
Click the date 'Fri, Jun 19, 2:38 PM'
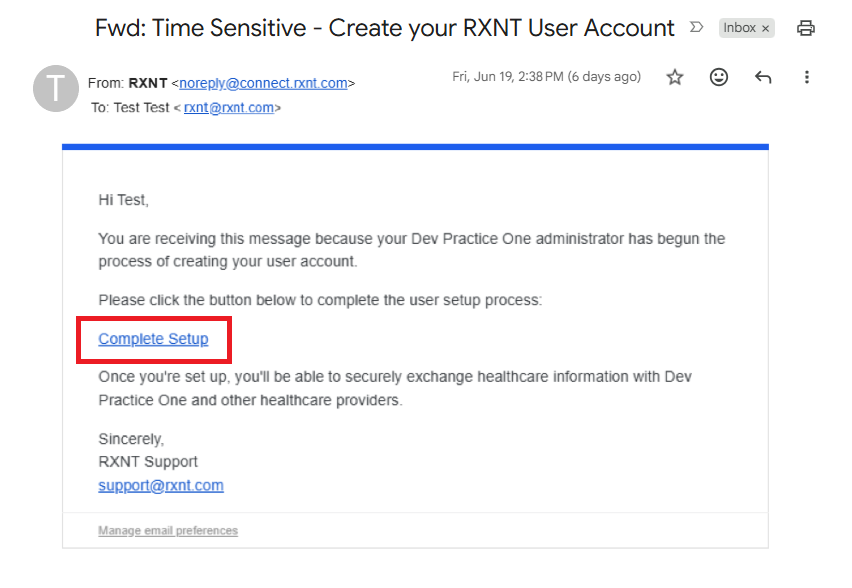pyautogui.click(x=508, y=77)
